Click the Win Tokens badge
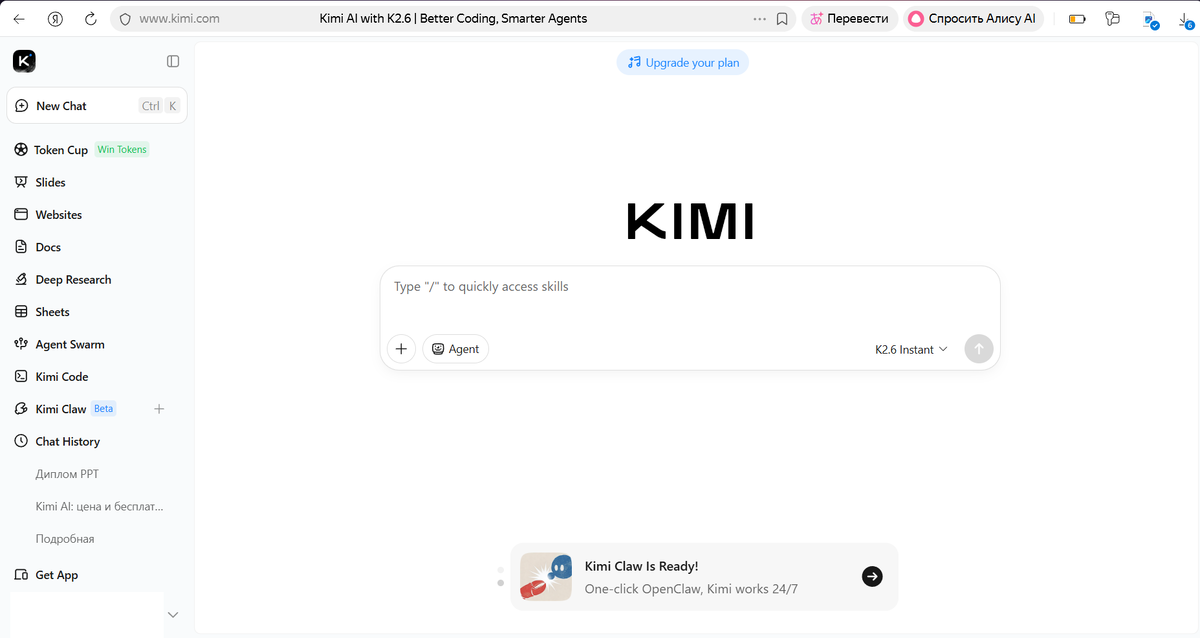Image resolution: width=1200 pixels, height=638 pixels. pos(122,150)
